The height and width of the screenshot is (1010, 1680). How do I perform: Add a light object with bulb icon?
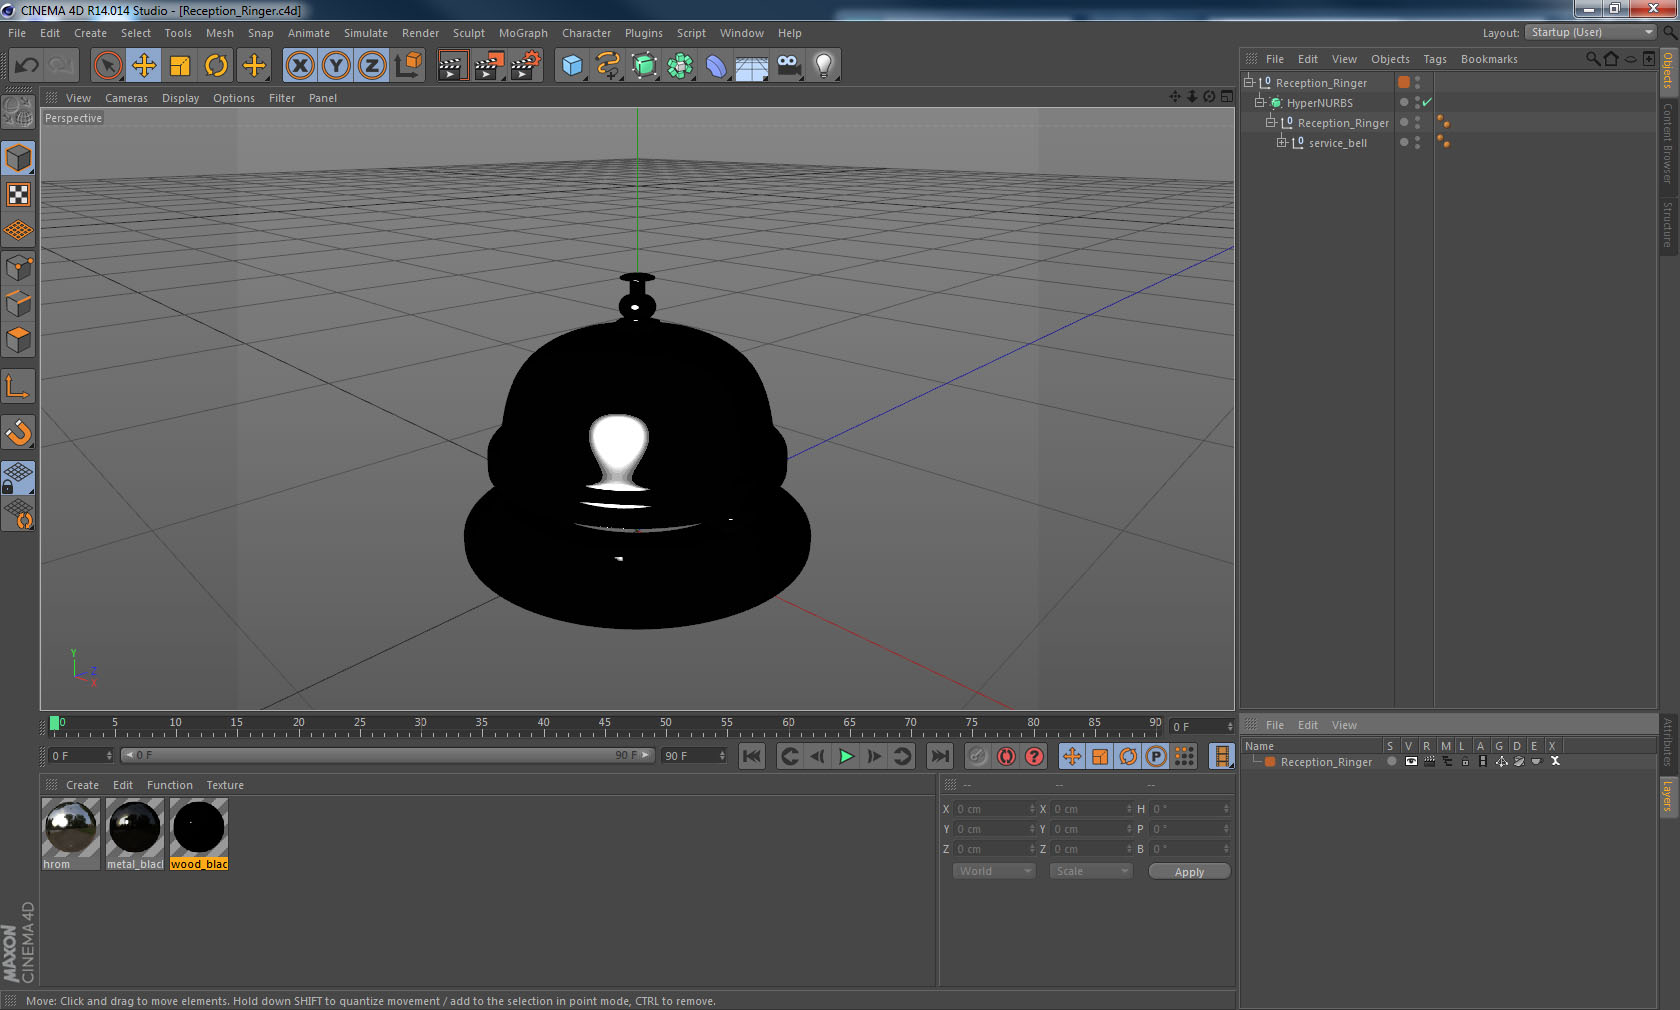tap(823, 66)
